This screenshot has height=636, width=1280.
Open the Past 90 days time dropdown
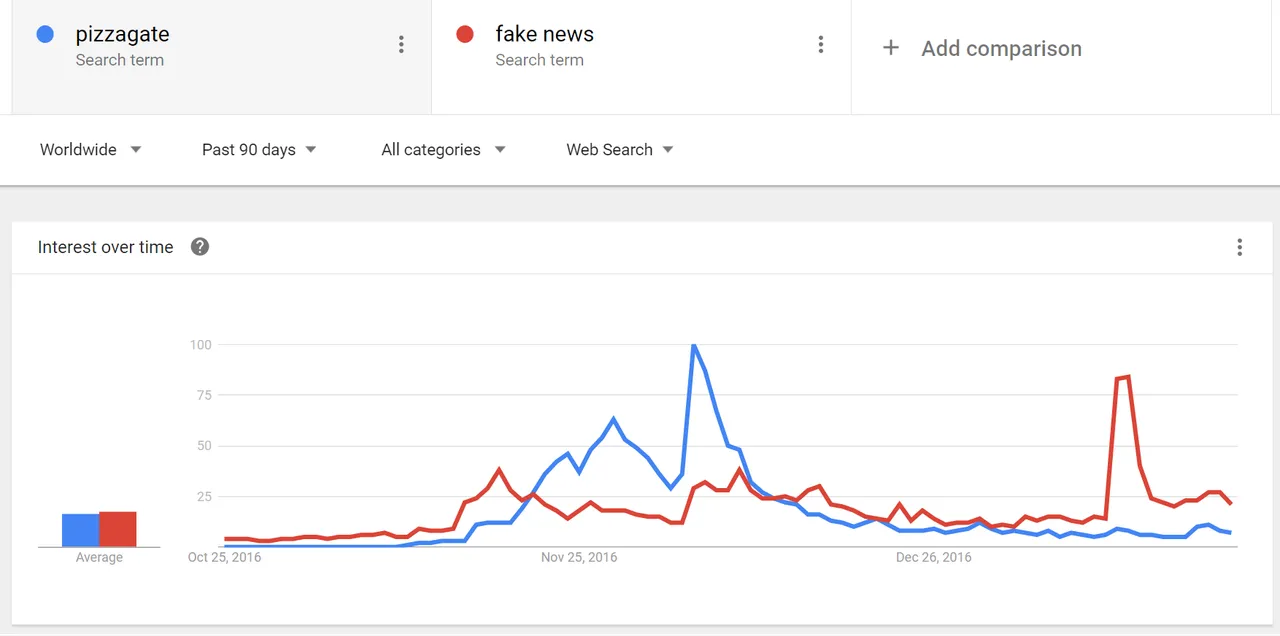[x=259, y=150]
